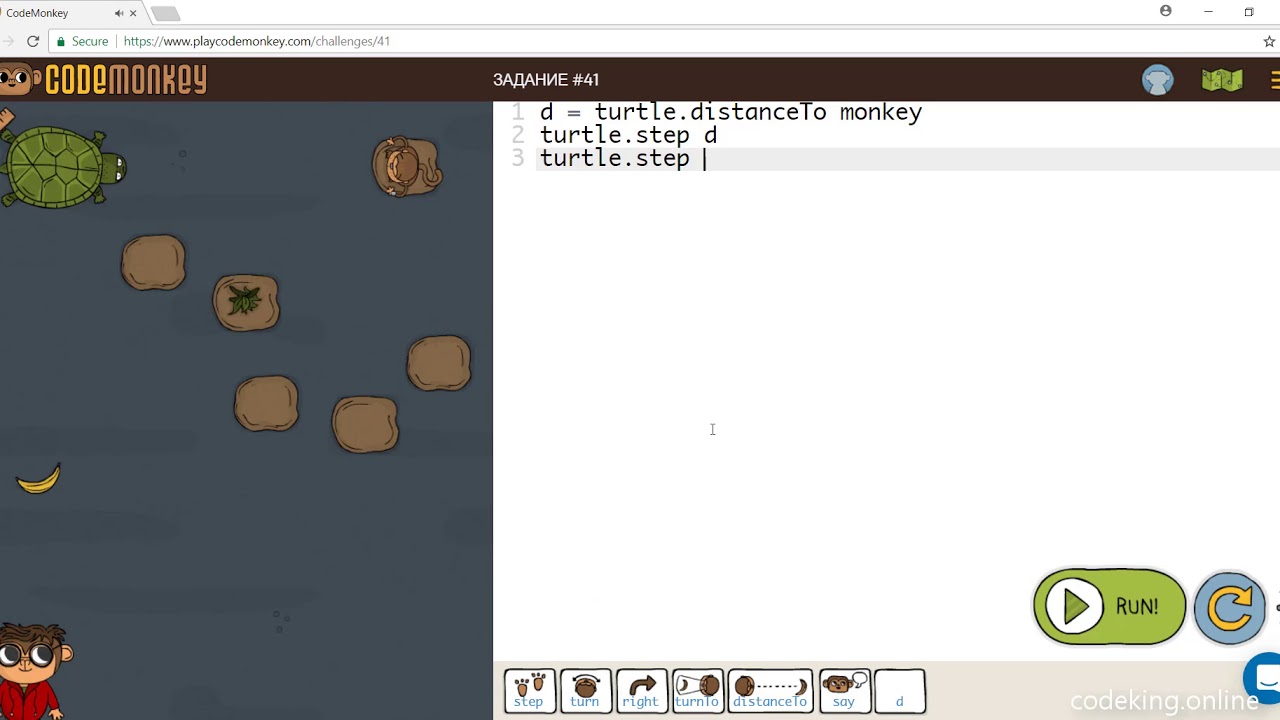Open the challenge map icon
The height and width of the screenshot is (720, 1280).
pos(1221,80)
